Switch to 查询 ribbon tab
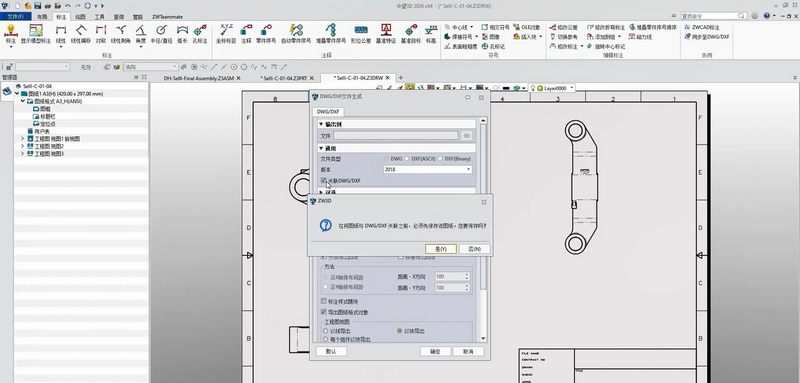The height and width of the screenshot is (383, 800). [x=119, y=17]
